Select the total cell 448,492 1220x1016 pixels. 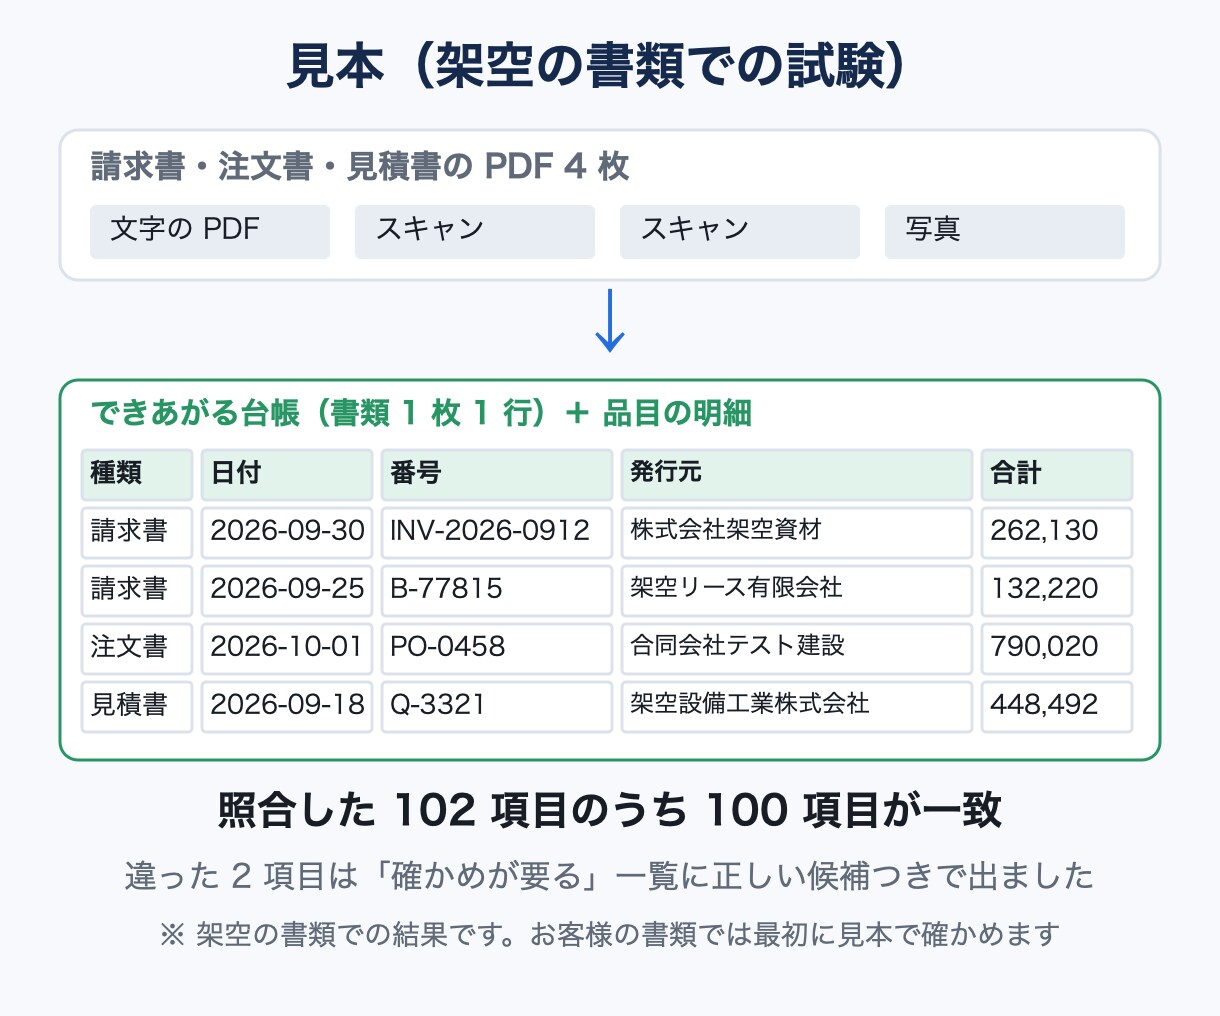coord(1057,706)
